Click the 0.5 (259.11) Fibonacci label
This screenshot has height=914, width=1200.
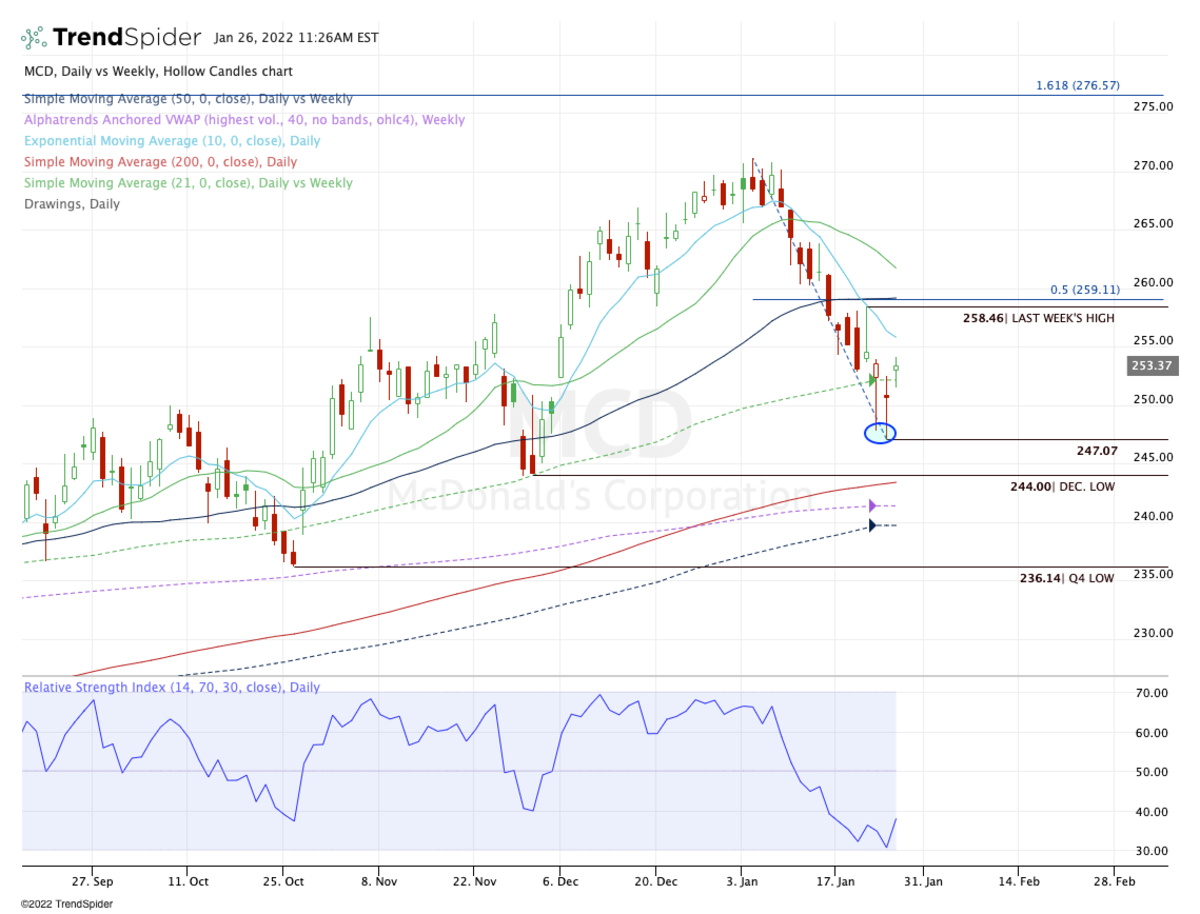coord(1083,290)
